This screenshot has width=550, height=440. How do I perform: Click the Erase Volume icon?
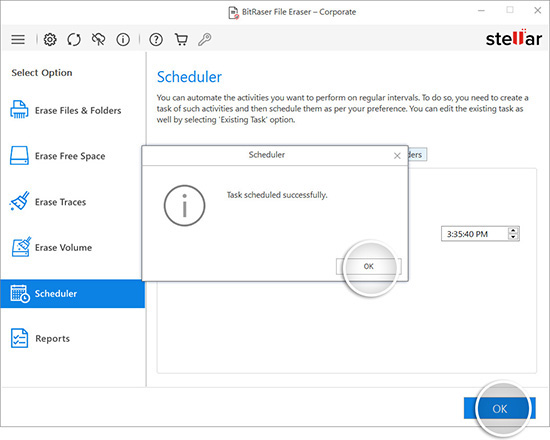pyautogui.click(x=21, y=247)
